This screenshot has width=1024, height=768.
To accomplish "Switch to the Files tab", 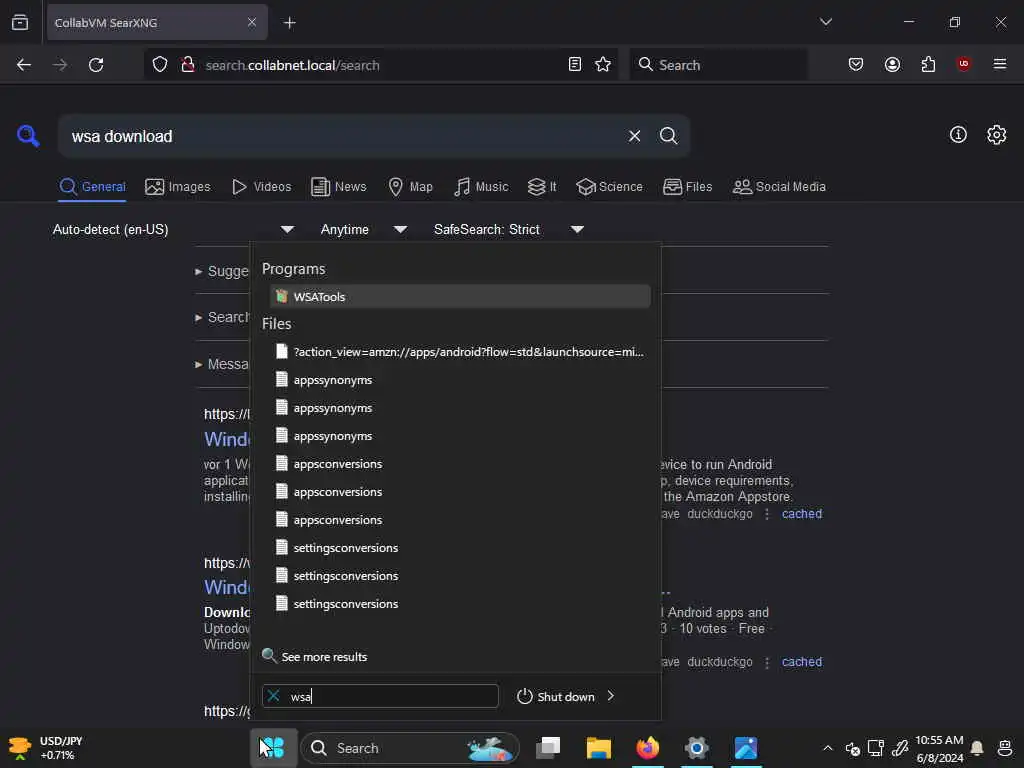I will tap(687, 187).
